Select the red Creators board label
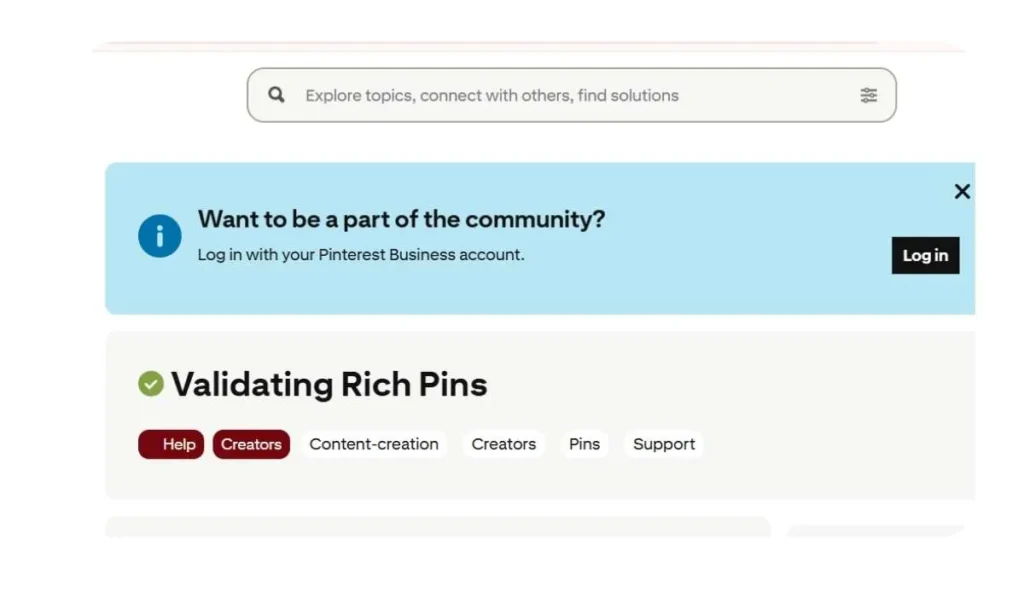 pos(251,444)
